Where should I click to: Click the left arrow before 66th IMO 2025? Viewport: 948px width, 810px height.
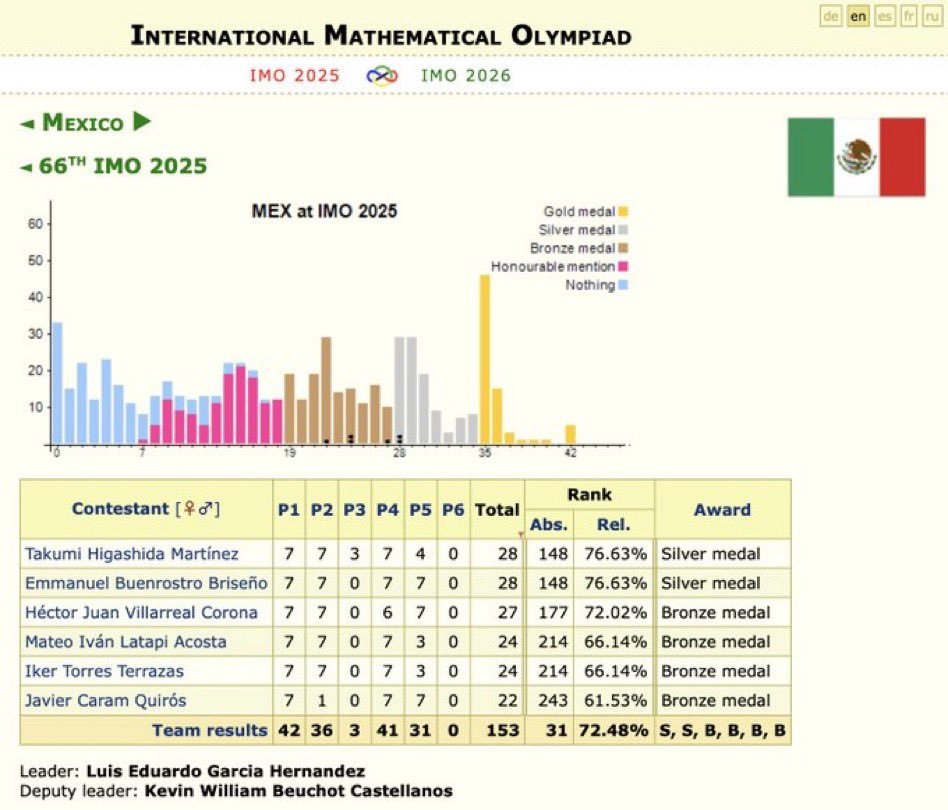pyautogui.click(x=26, y=167)
